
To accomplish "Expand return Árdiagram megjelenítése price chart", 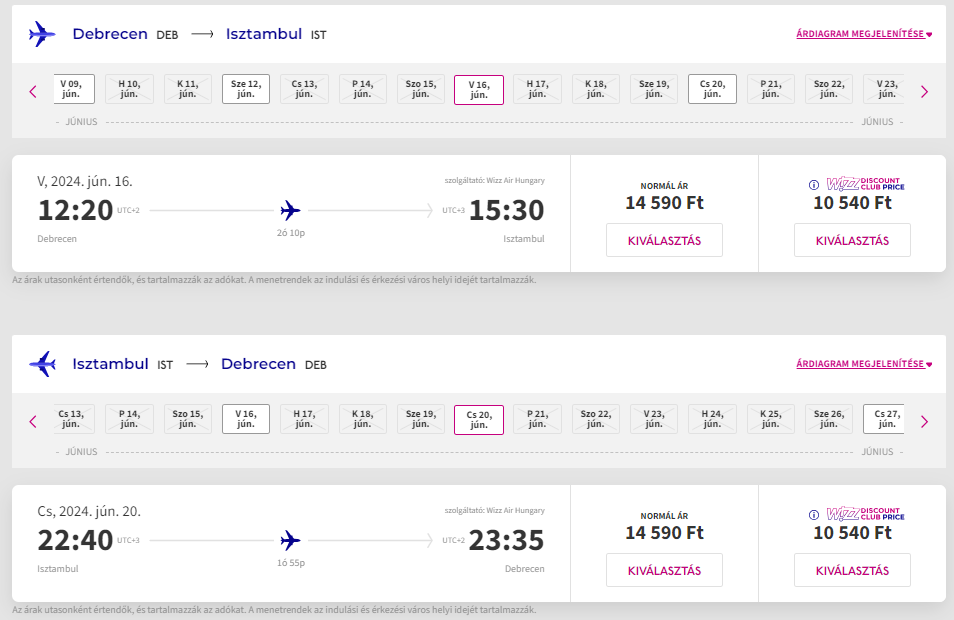I will [864, 364].
